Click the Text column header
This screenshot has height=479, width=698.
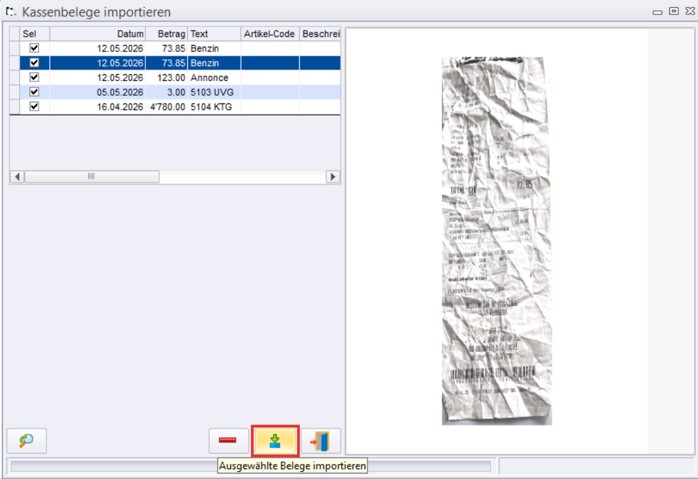click(x=214, y=34)
